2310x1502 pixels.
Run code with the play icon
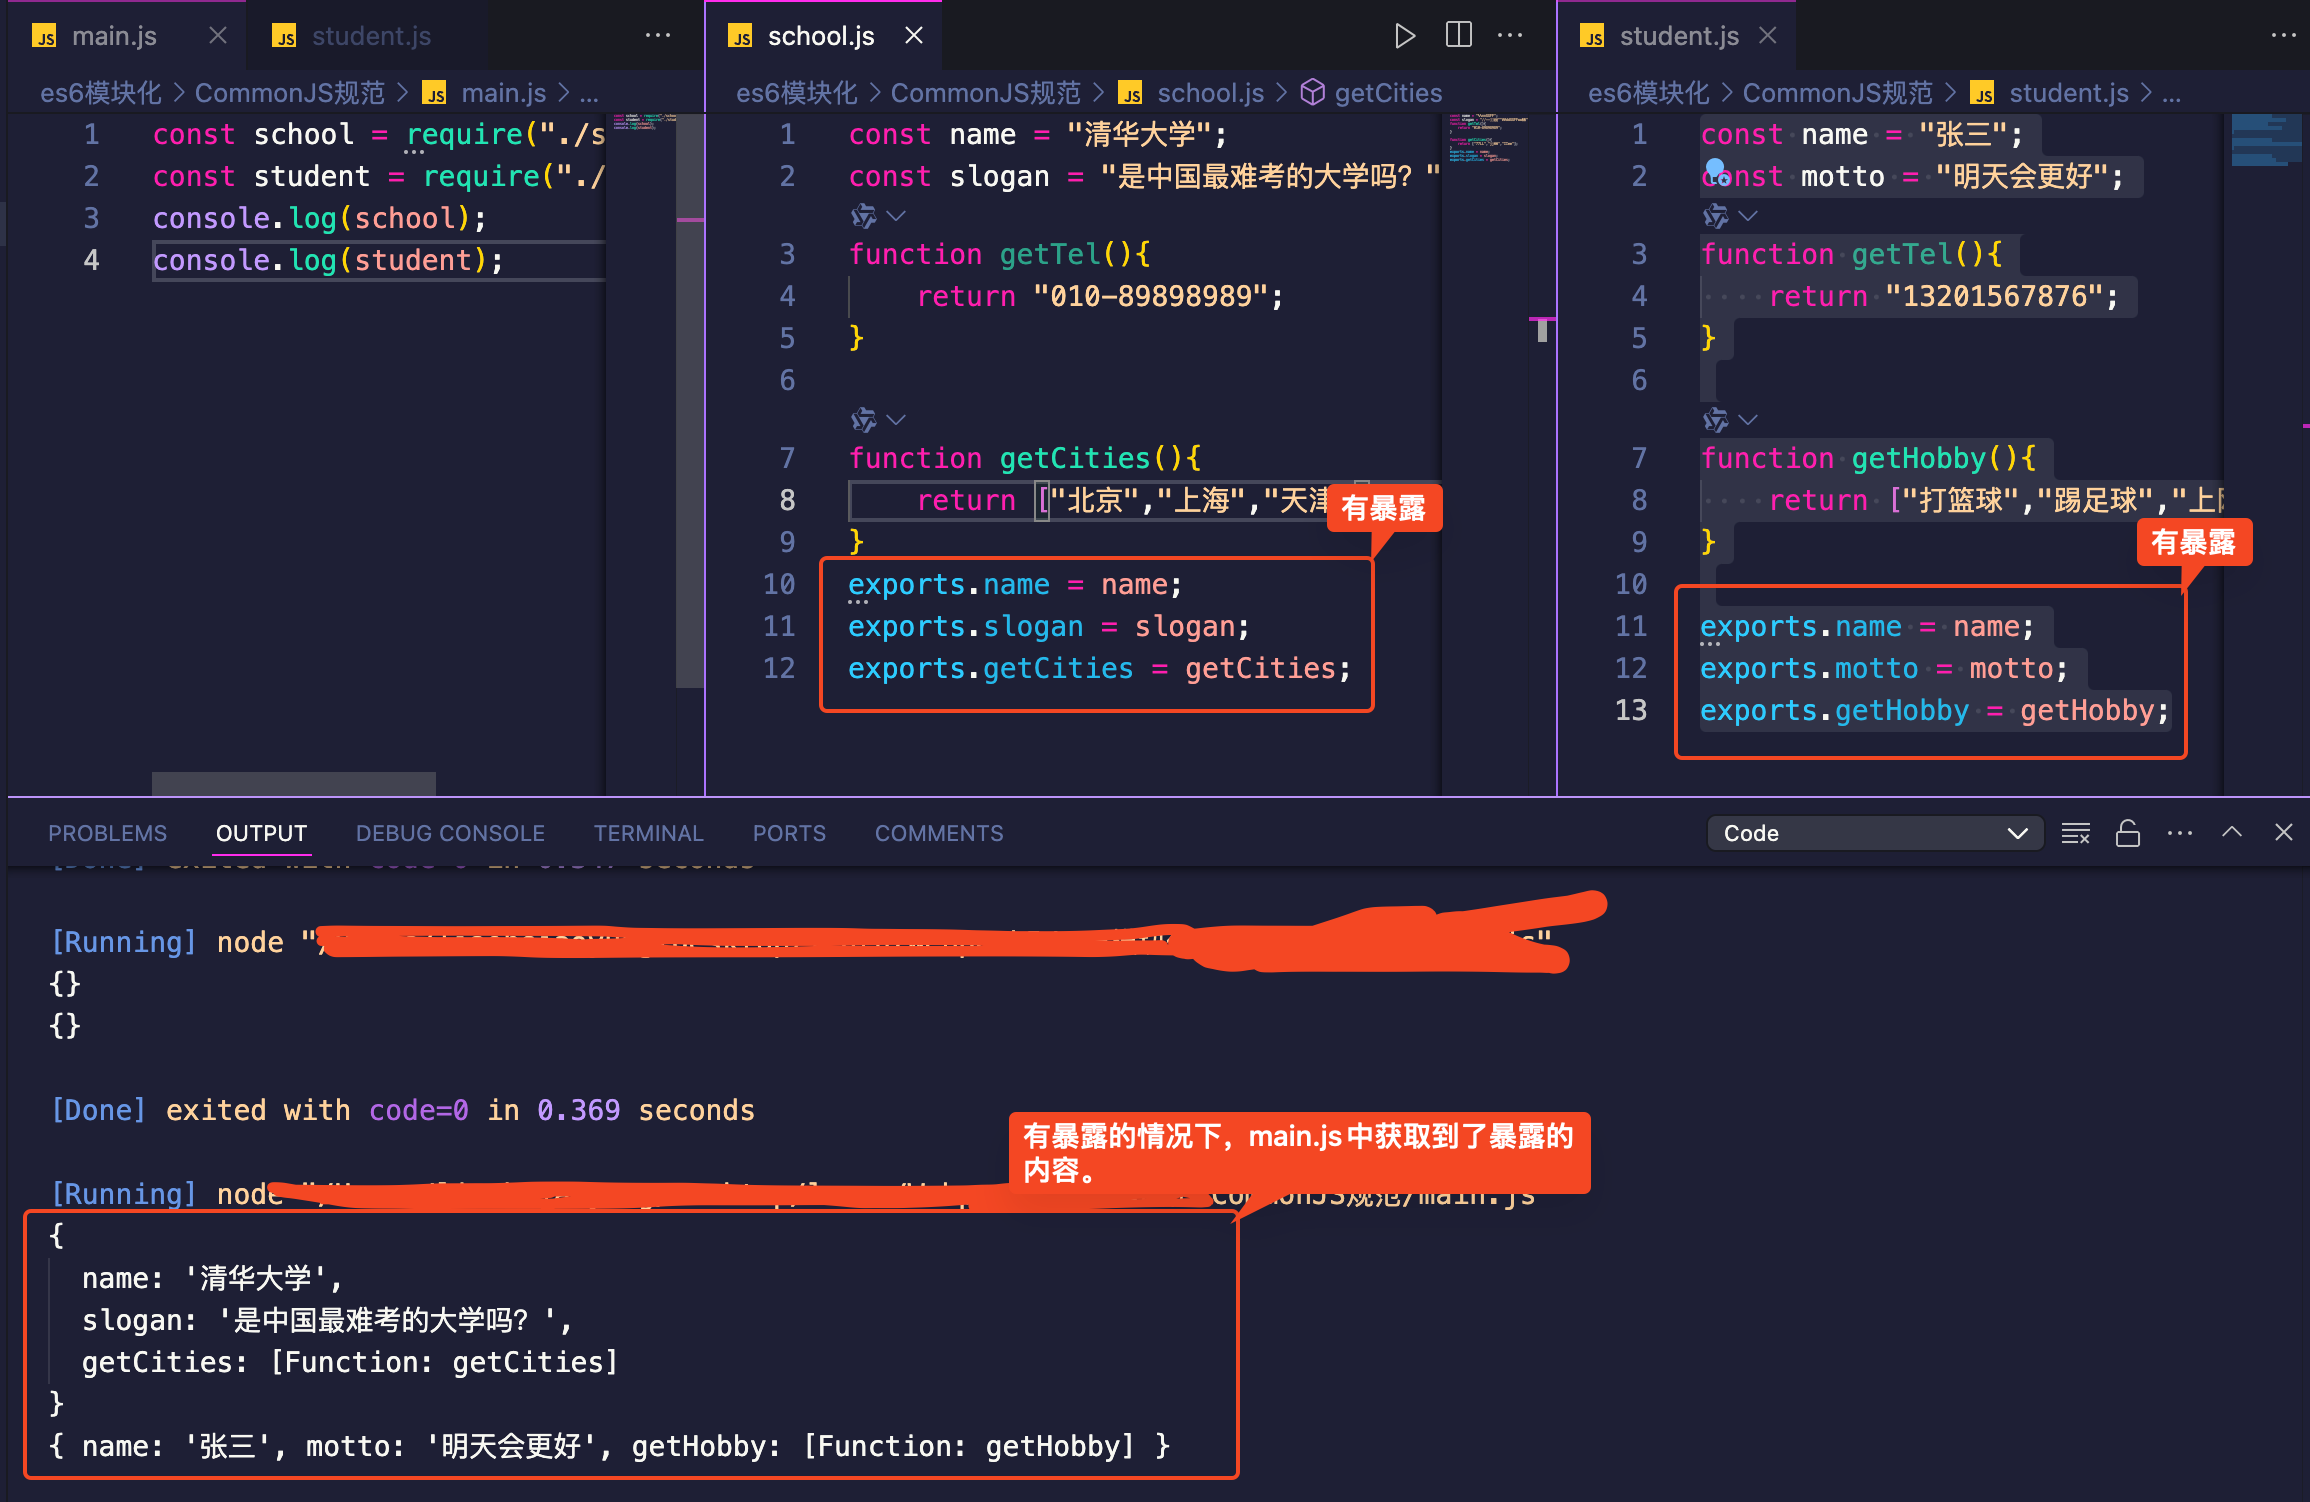pos(1404,36)
